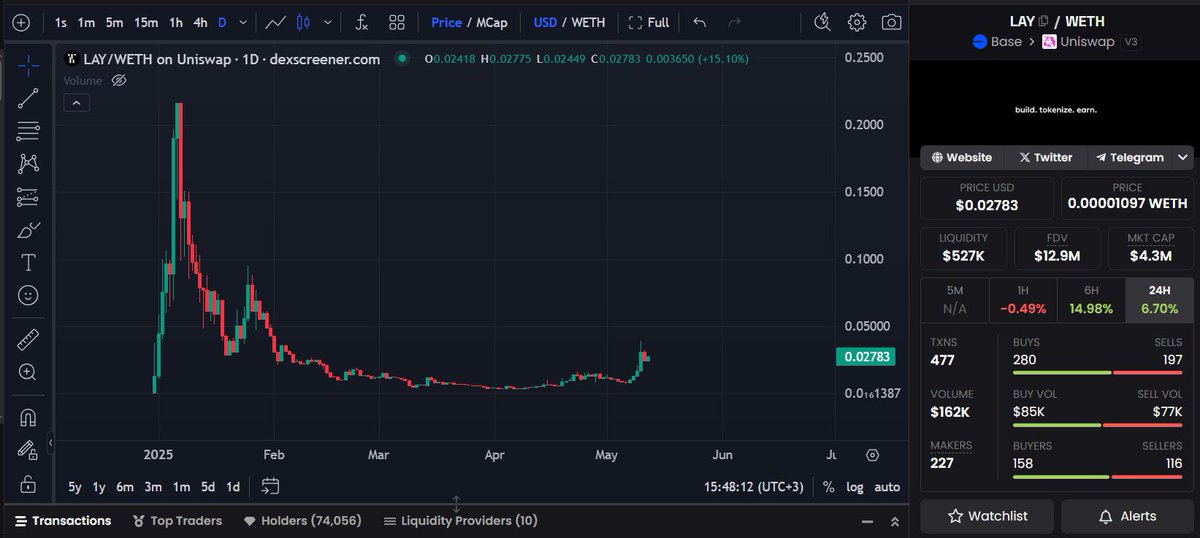1200x538 pixels.
Task: Open the emoji icons tool
Action: pyautogui.click(x=28, y=296)
